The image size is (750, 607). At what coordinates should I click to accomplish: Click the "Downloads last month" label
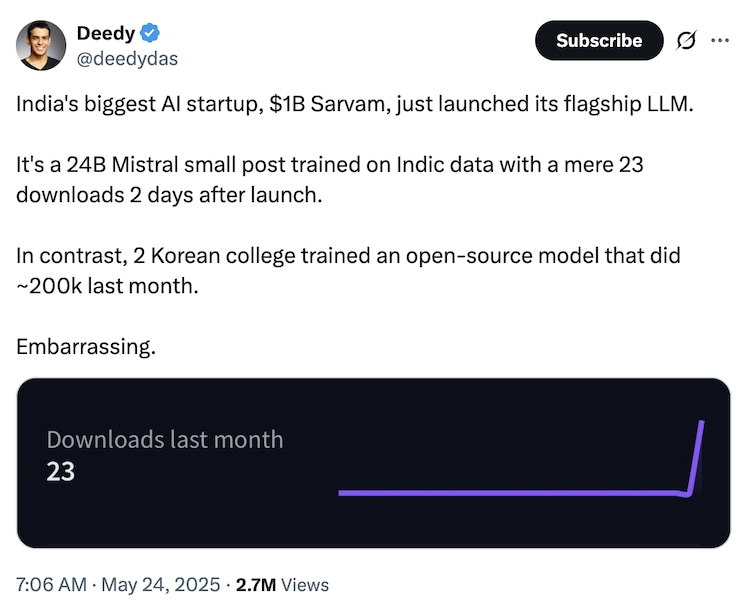click(x=165, y=439)
